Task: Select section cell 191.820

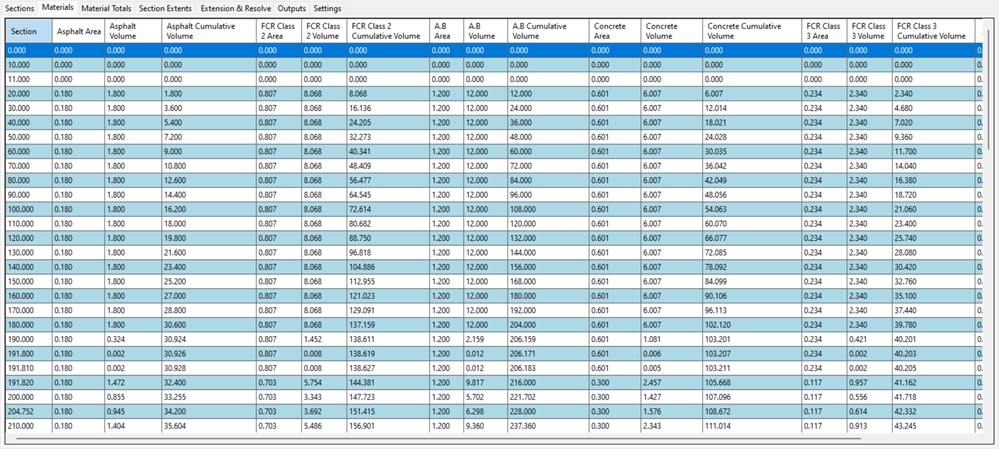Action: pos(29,382)
